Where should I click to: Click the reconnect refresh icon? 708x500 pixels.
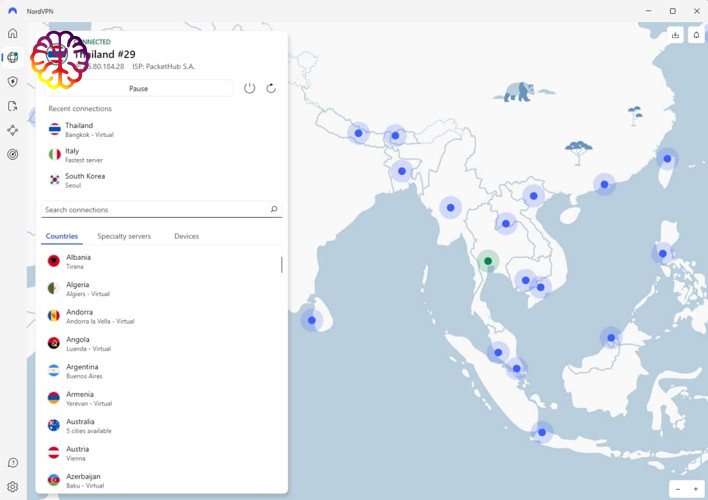pos(271,88)
